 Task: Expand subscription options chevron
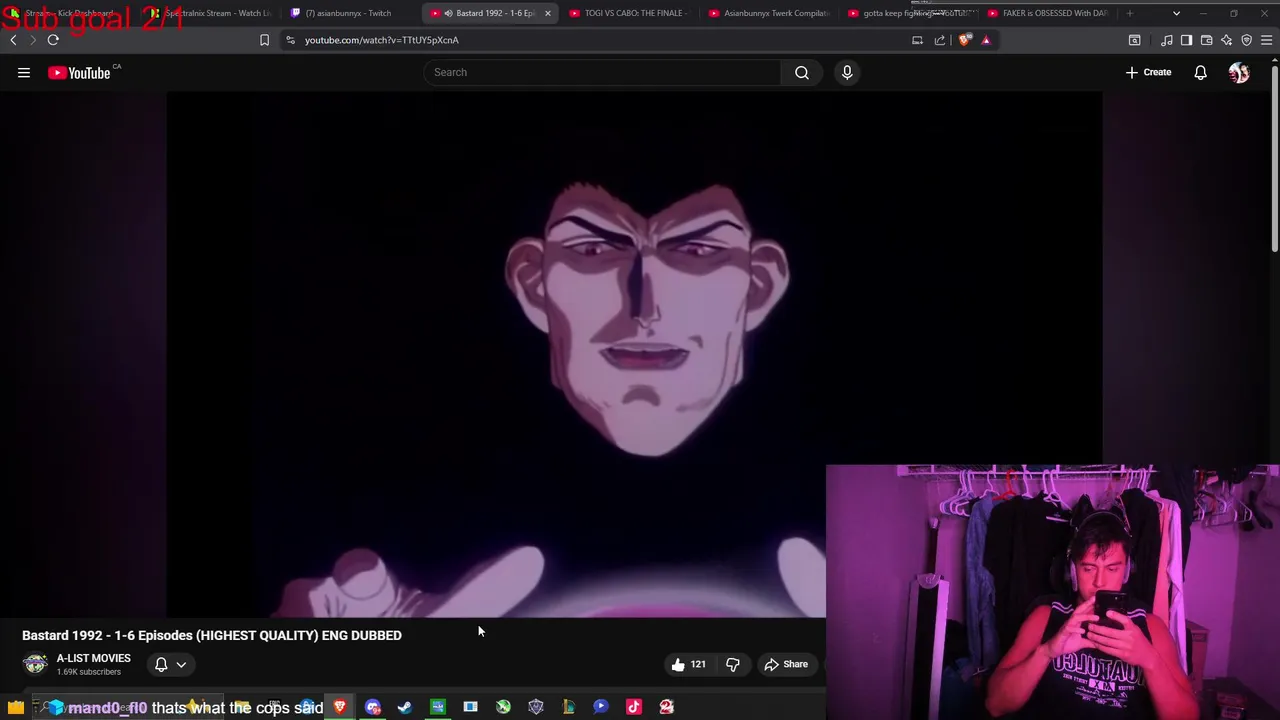coord(181,664)
